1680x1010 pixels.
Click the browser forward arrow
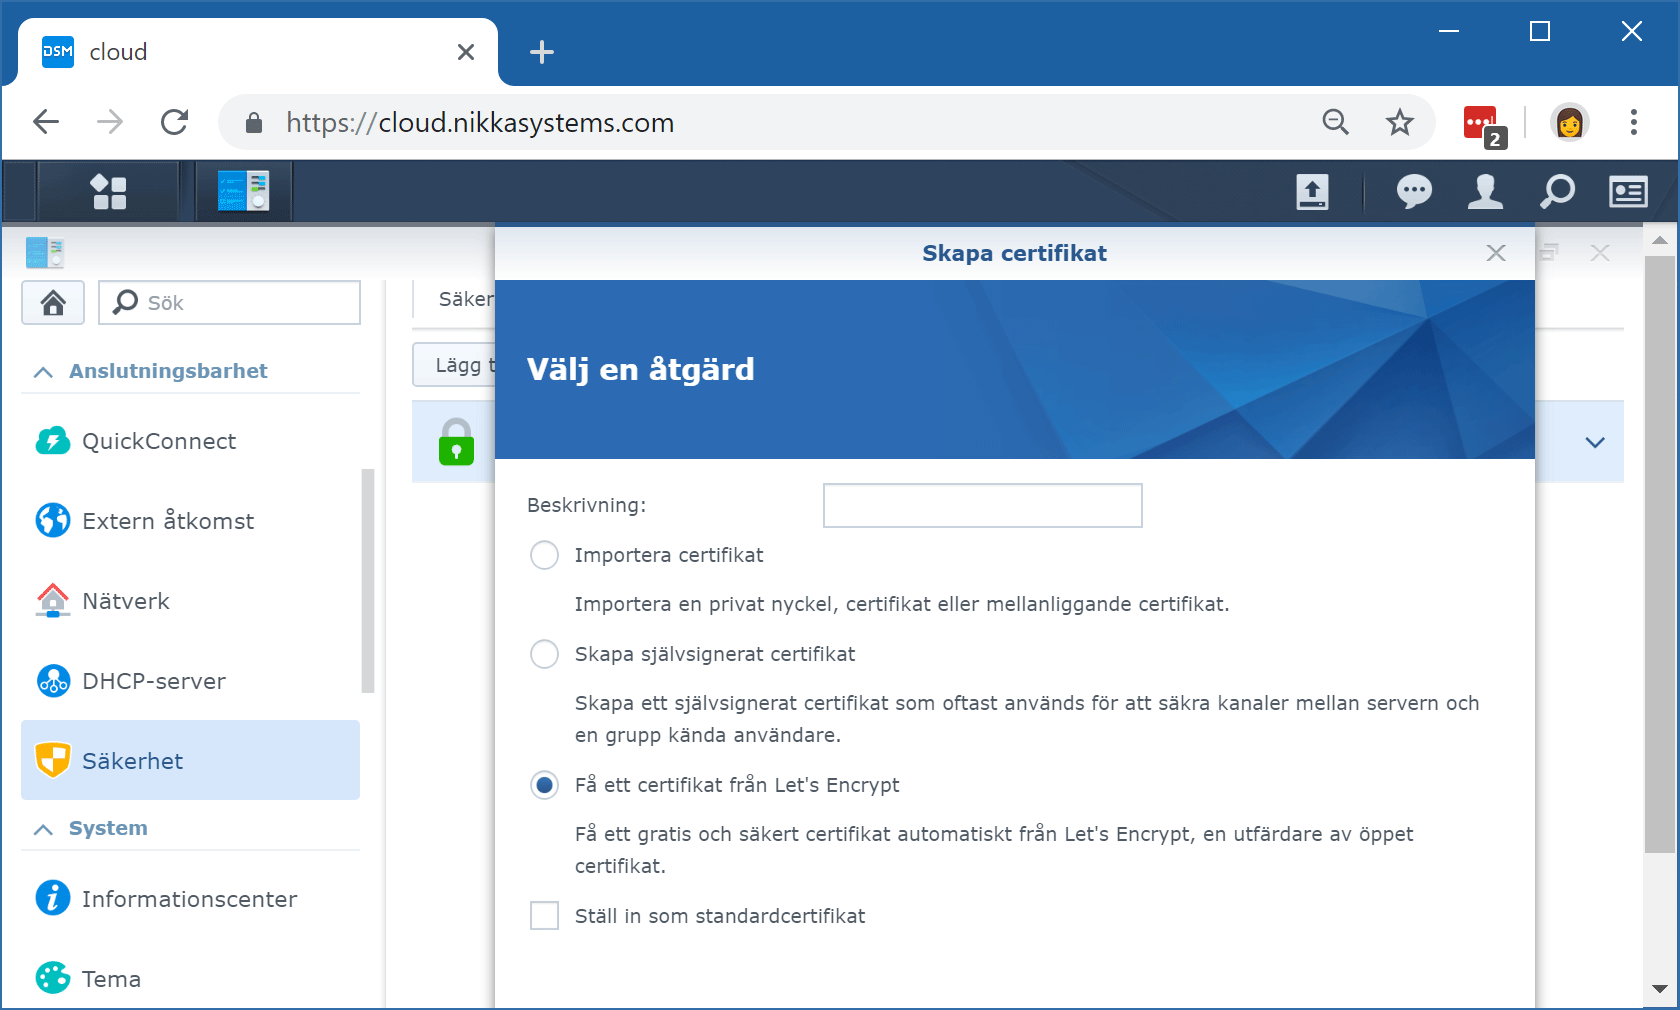point(110,122)
